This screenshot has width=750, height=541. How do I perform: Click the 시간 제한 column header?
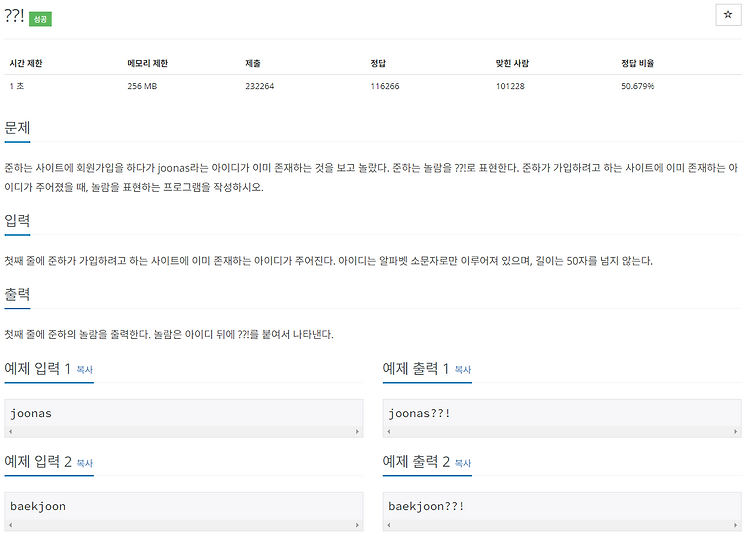pyautogui.click(x=26, y=63)
